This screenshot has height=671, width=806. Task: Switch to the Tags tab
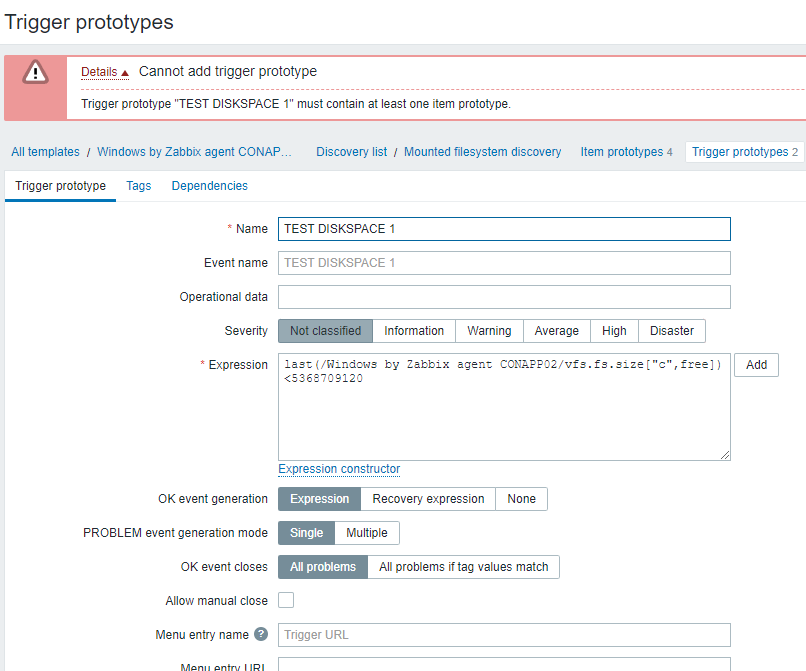point(139,186)
